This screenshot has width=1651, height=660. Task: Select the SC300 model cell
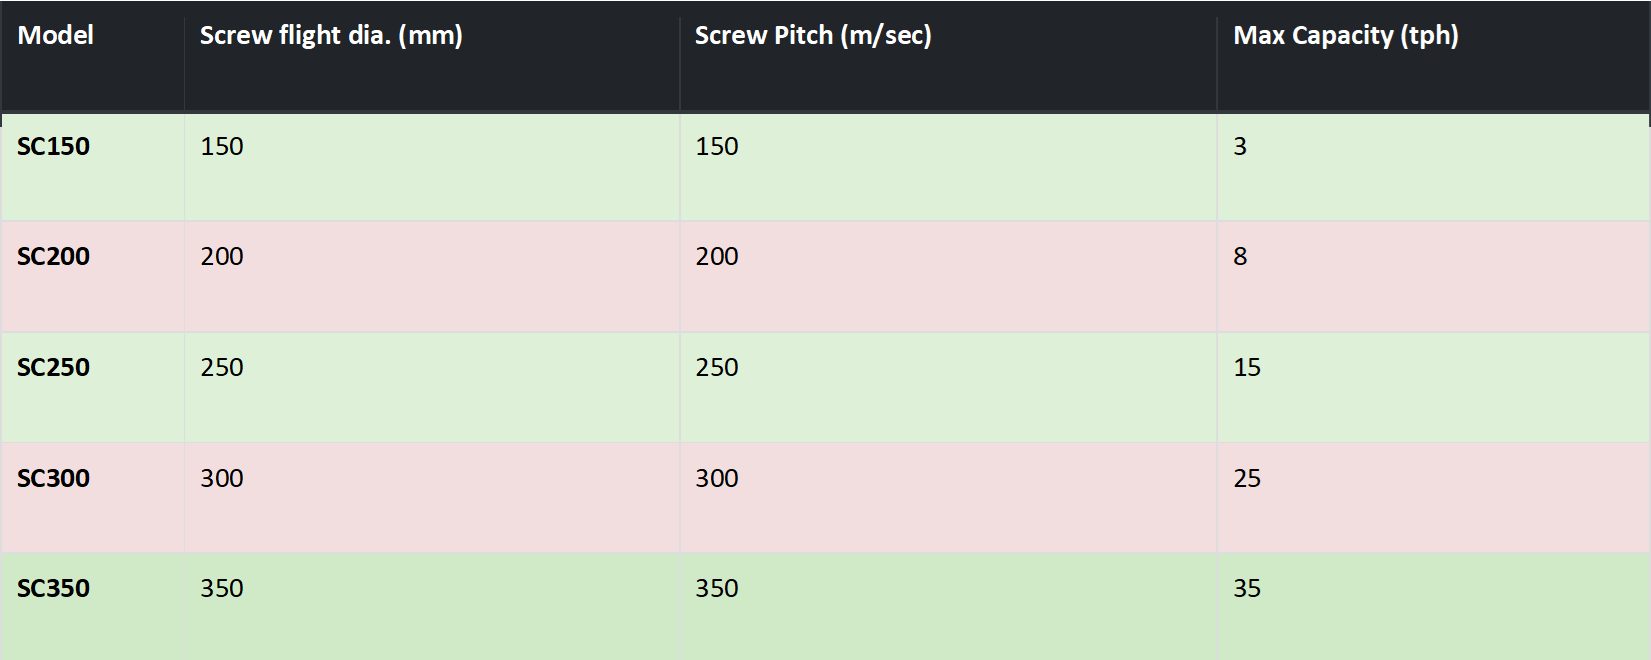(54, 479)
